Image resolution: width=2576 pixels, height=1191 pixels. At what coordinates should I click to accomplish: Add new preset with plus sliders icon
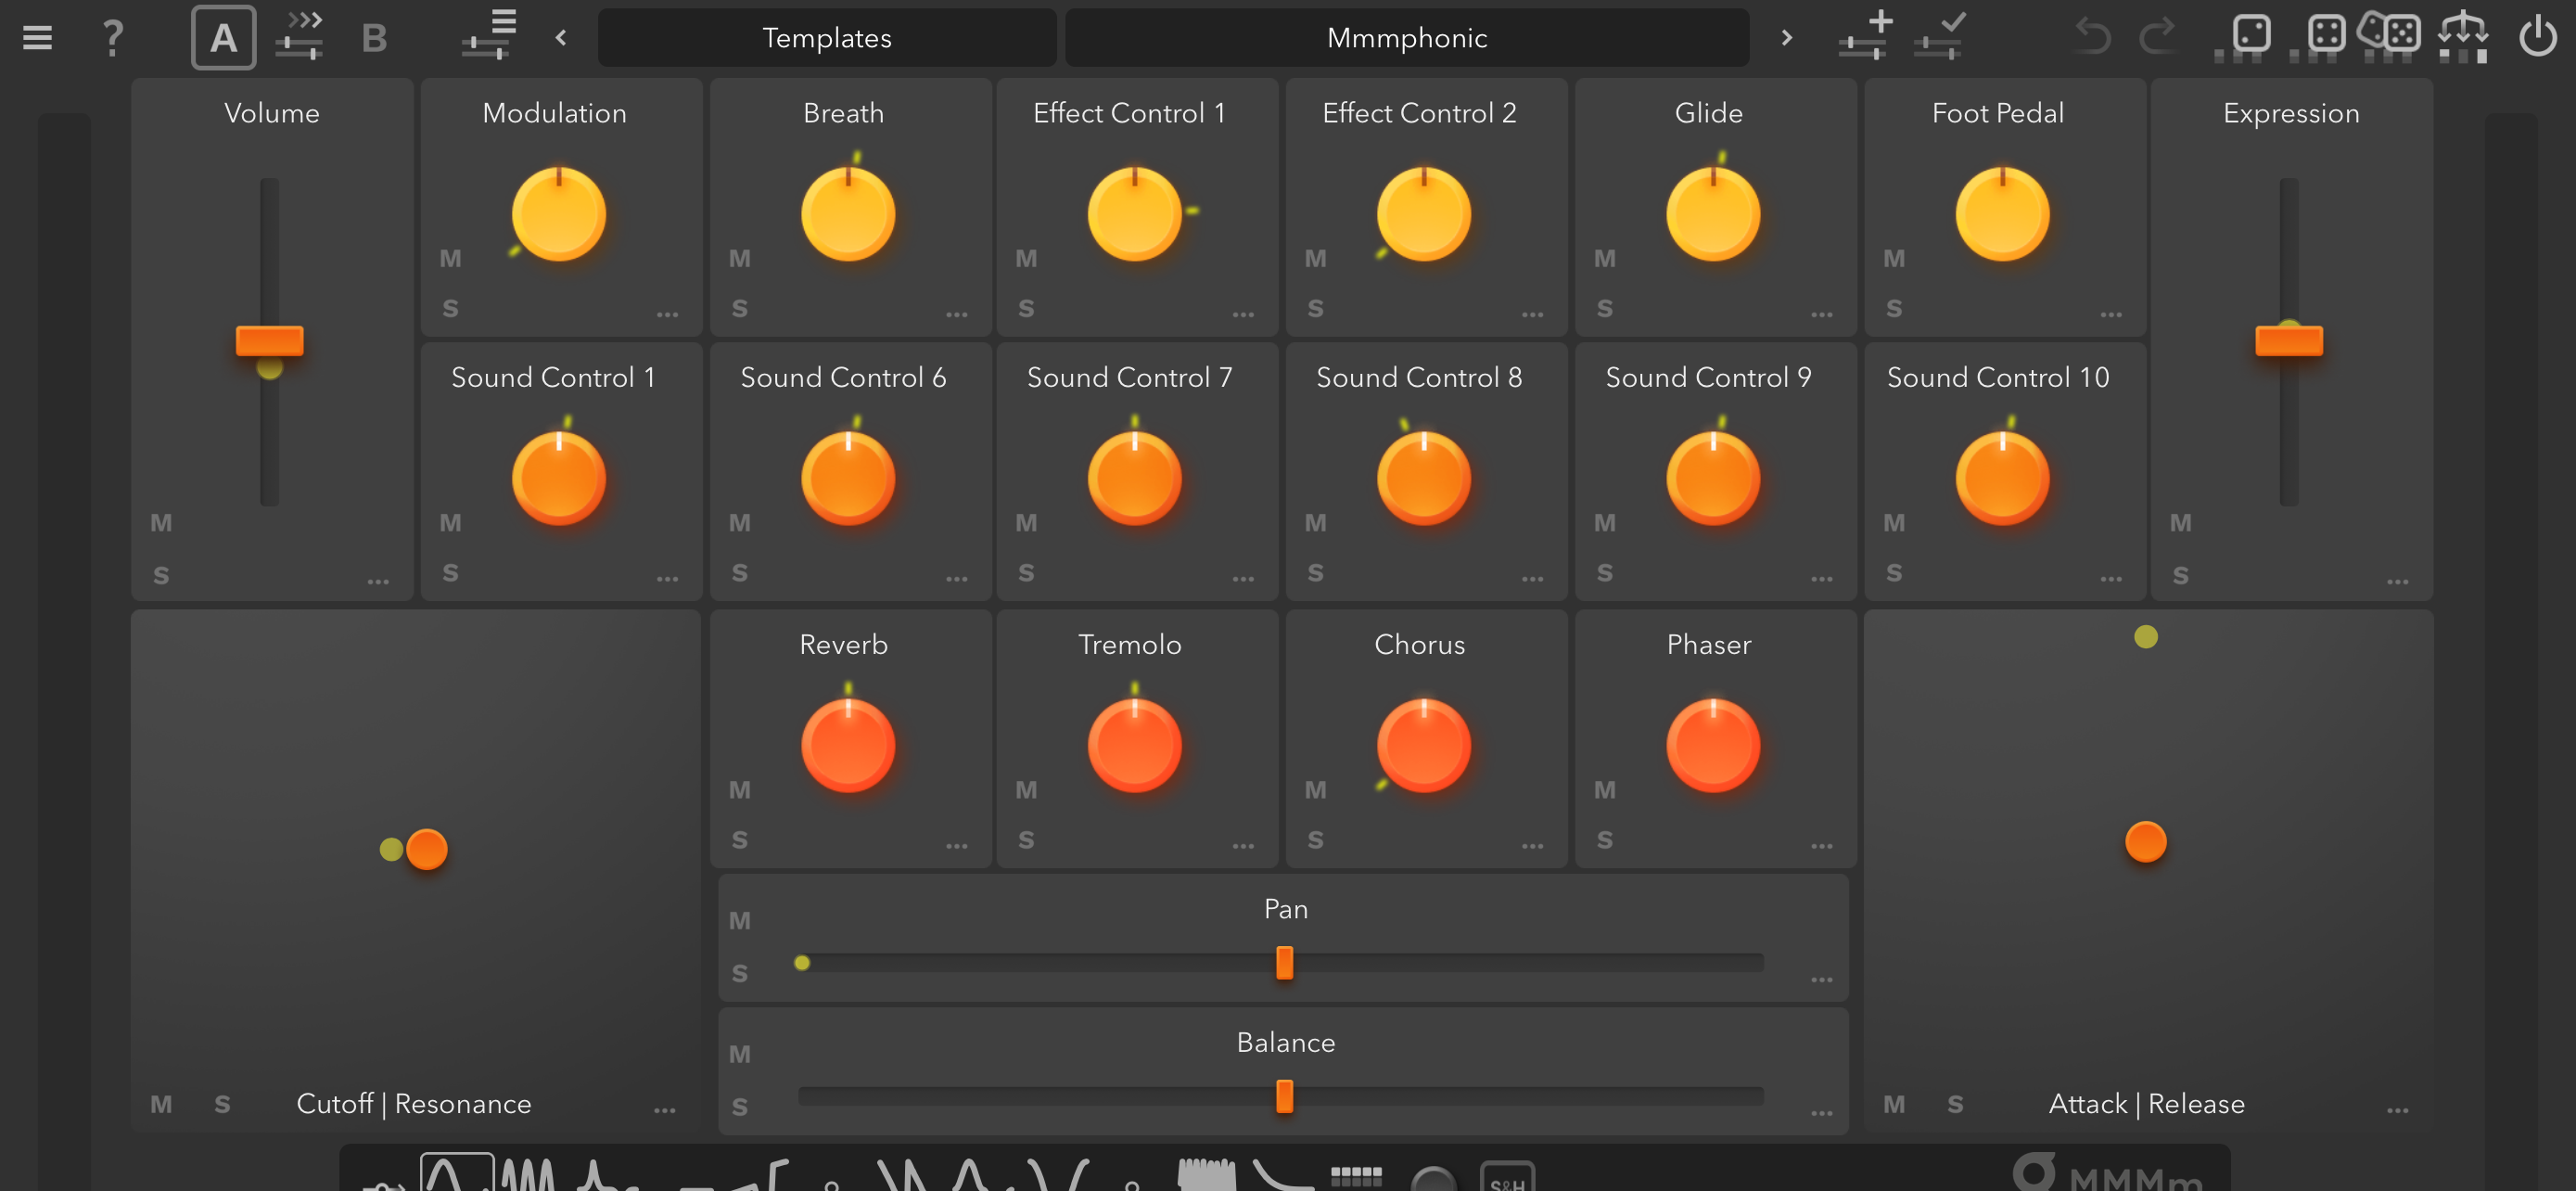pos(1866,36)
